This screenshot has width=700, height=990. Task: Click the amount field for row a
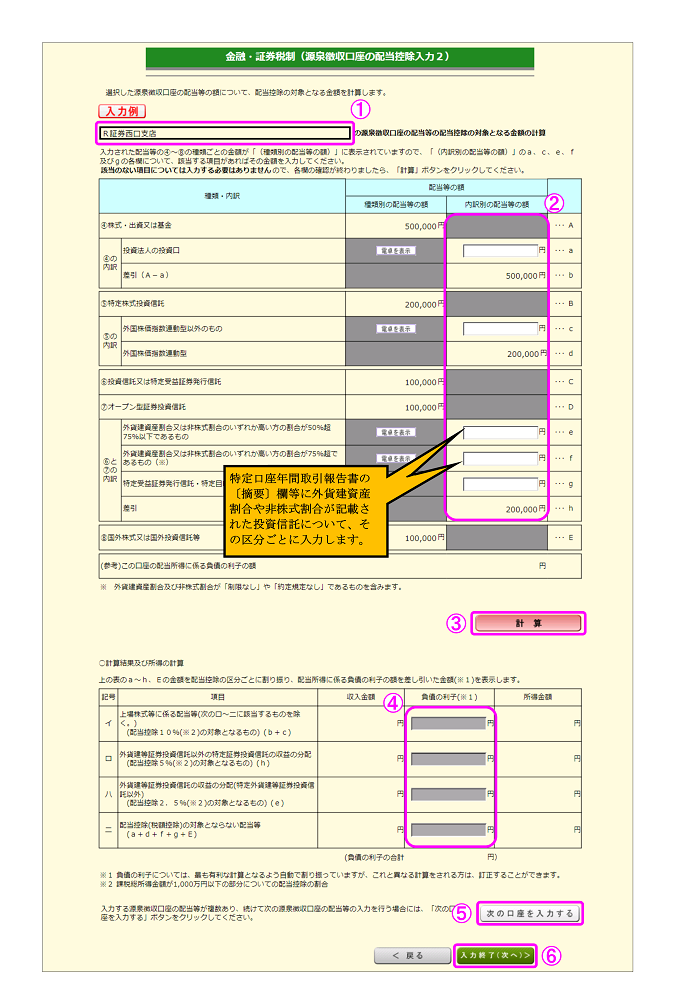click(500, 251)
